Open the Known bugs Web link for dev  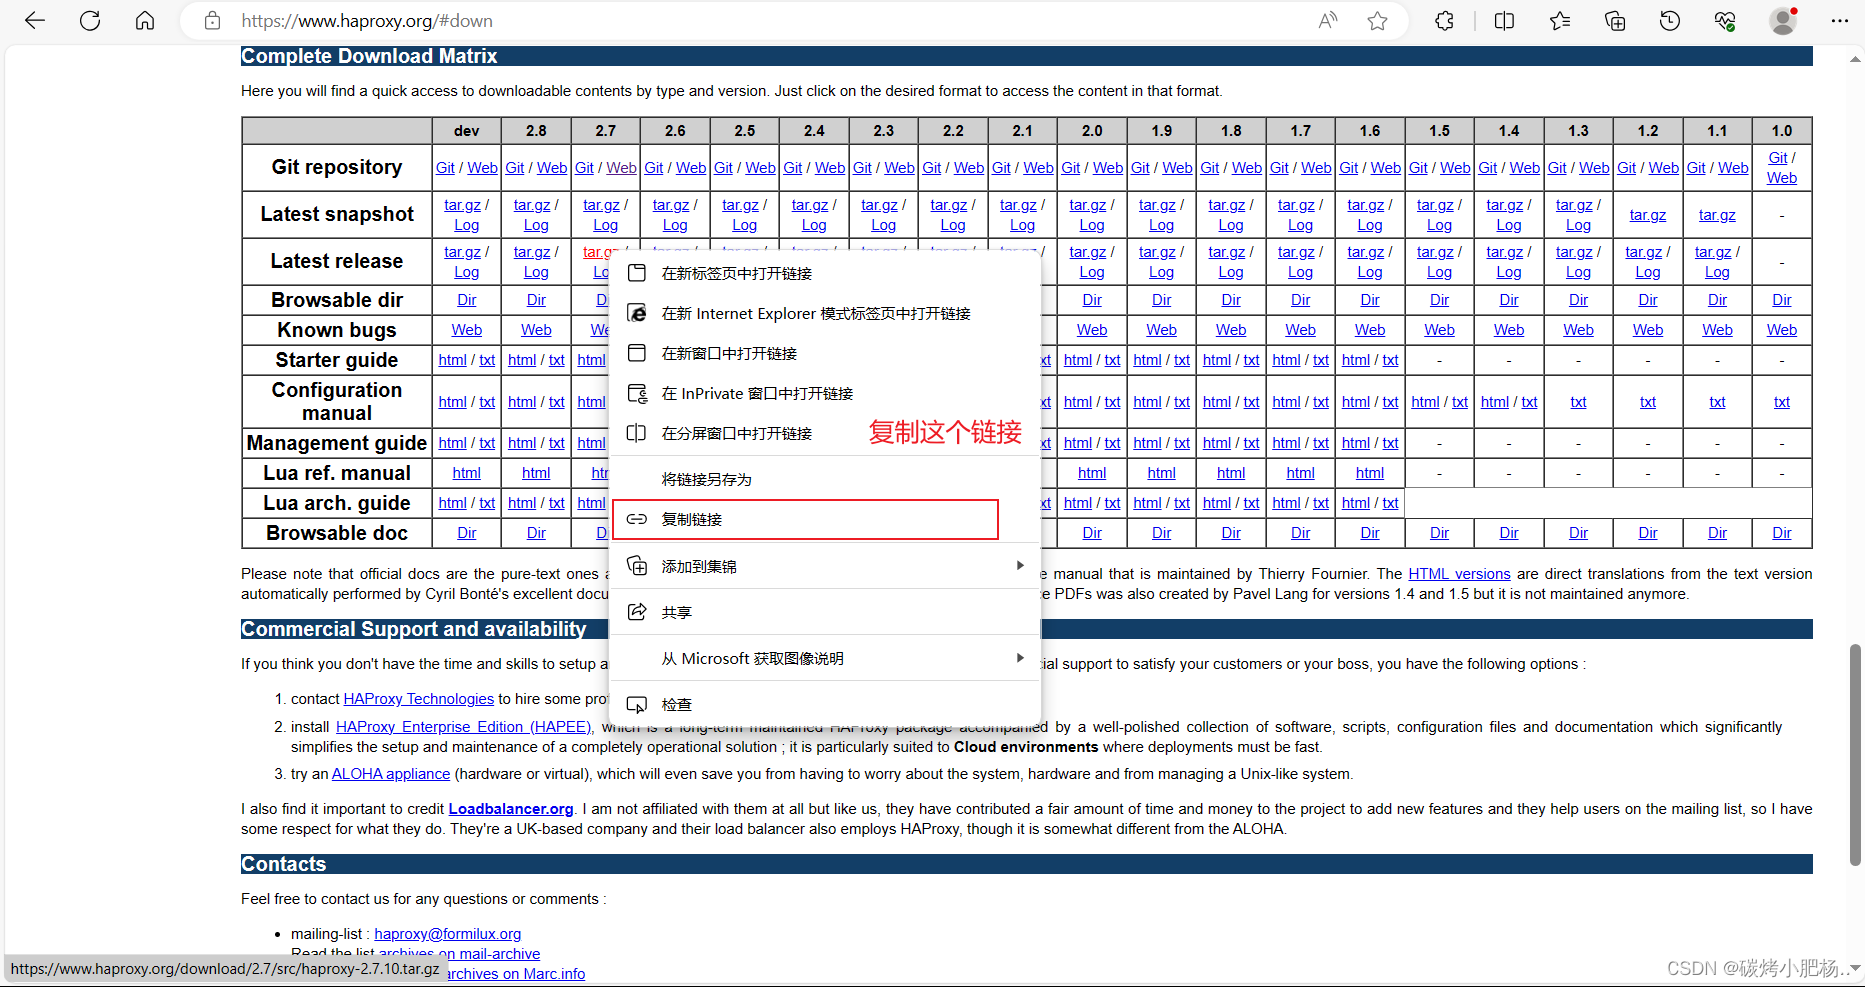(466, 329)
